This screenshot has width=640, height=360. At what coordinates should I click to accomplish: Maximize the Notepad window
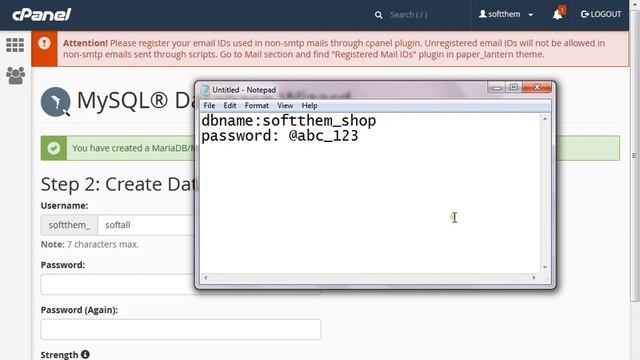point(513,87)
